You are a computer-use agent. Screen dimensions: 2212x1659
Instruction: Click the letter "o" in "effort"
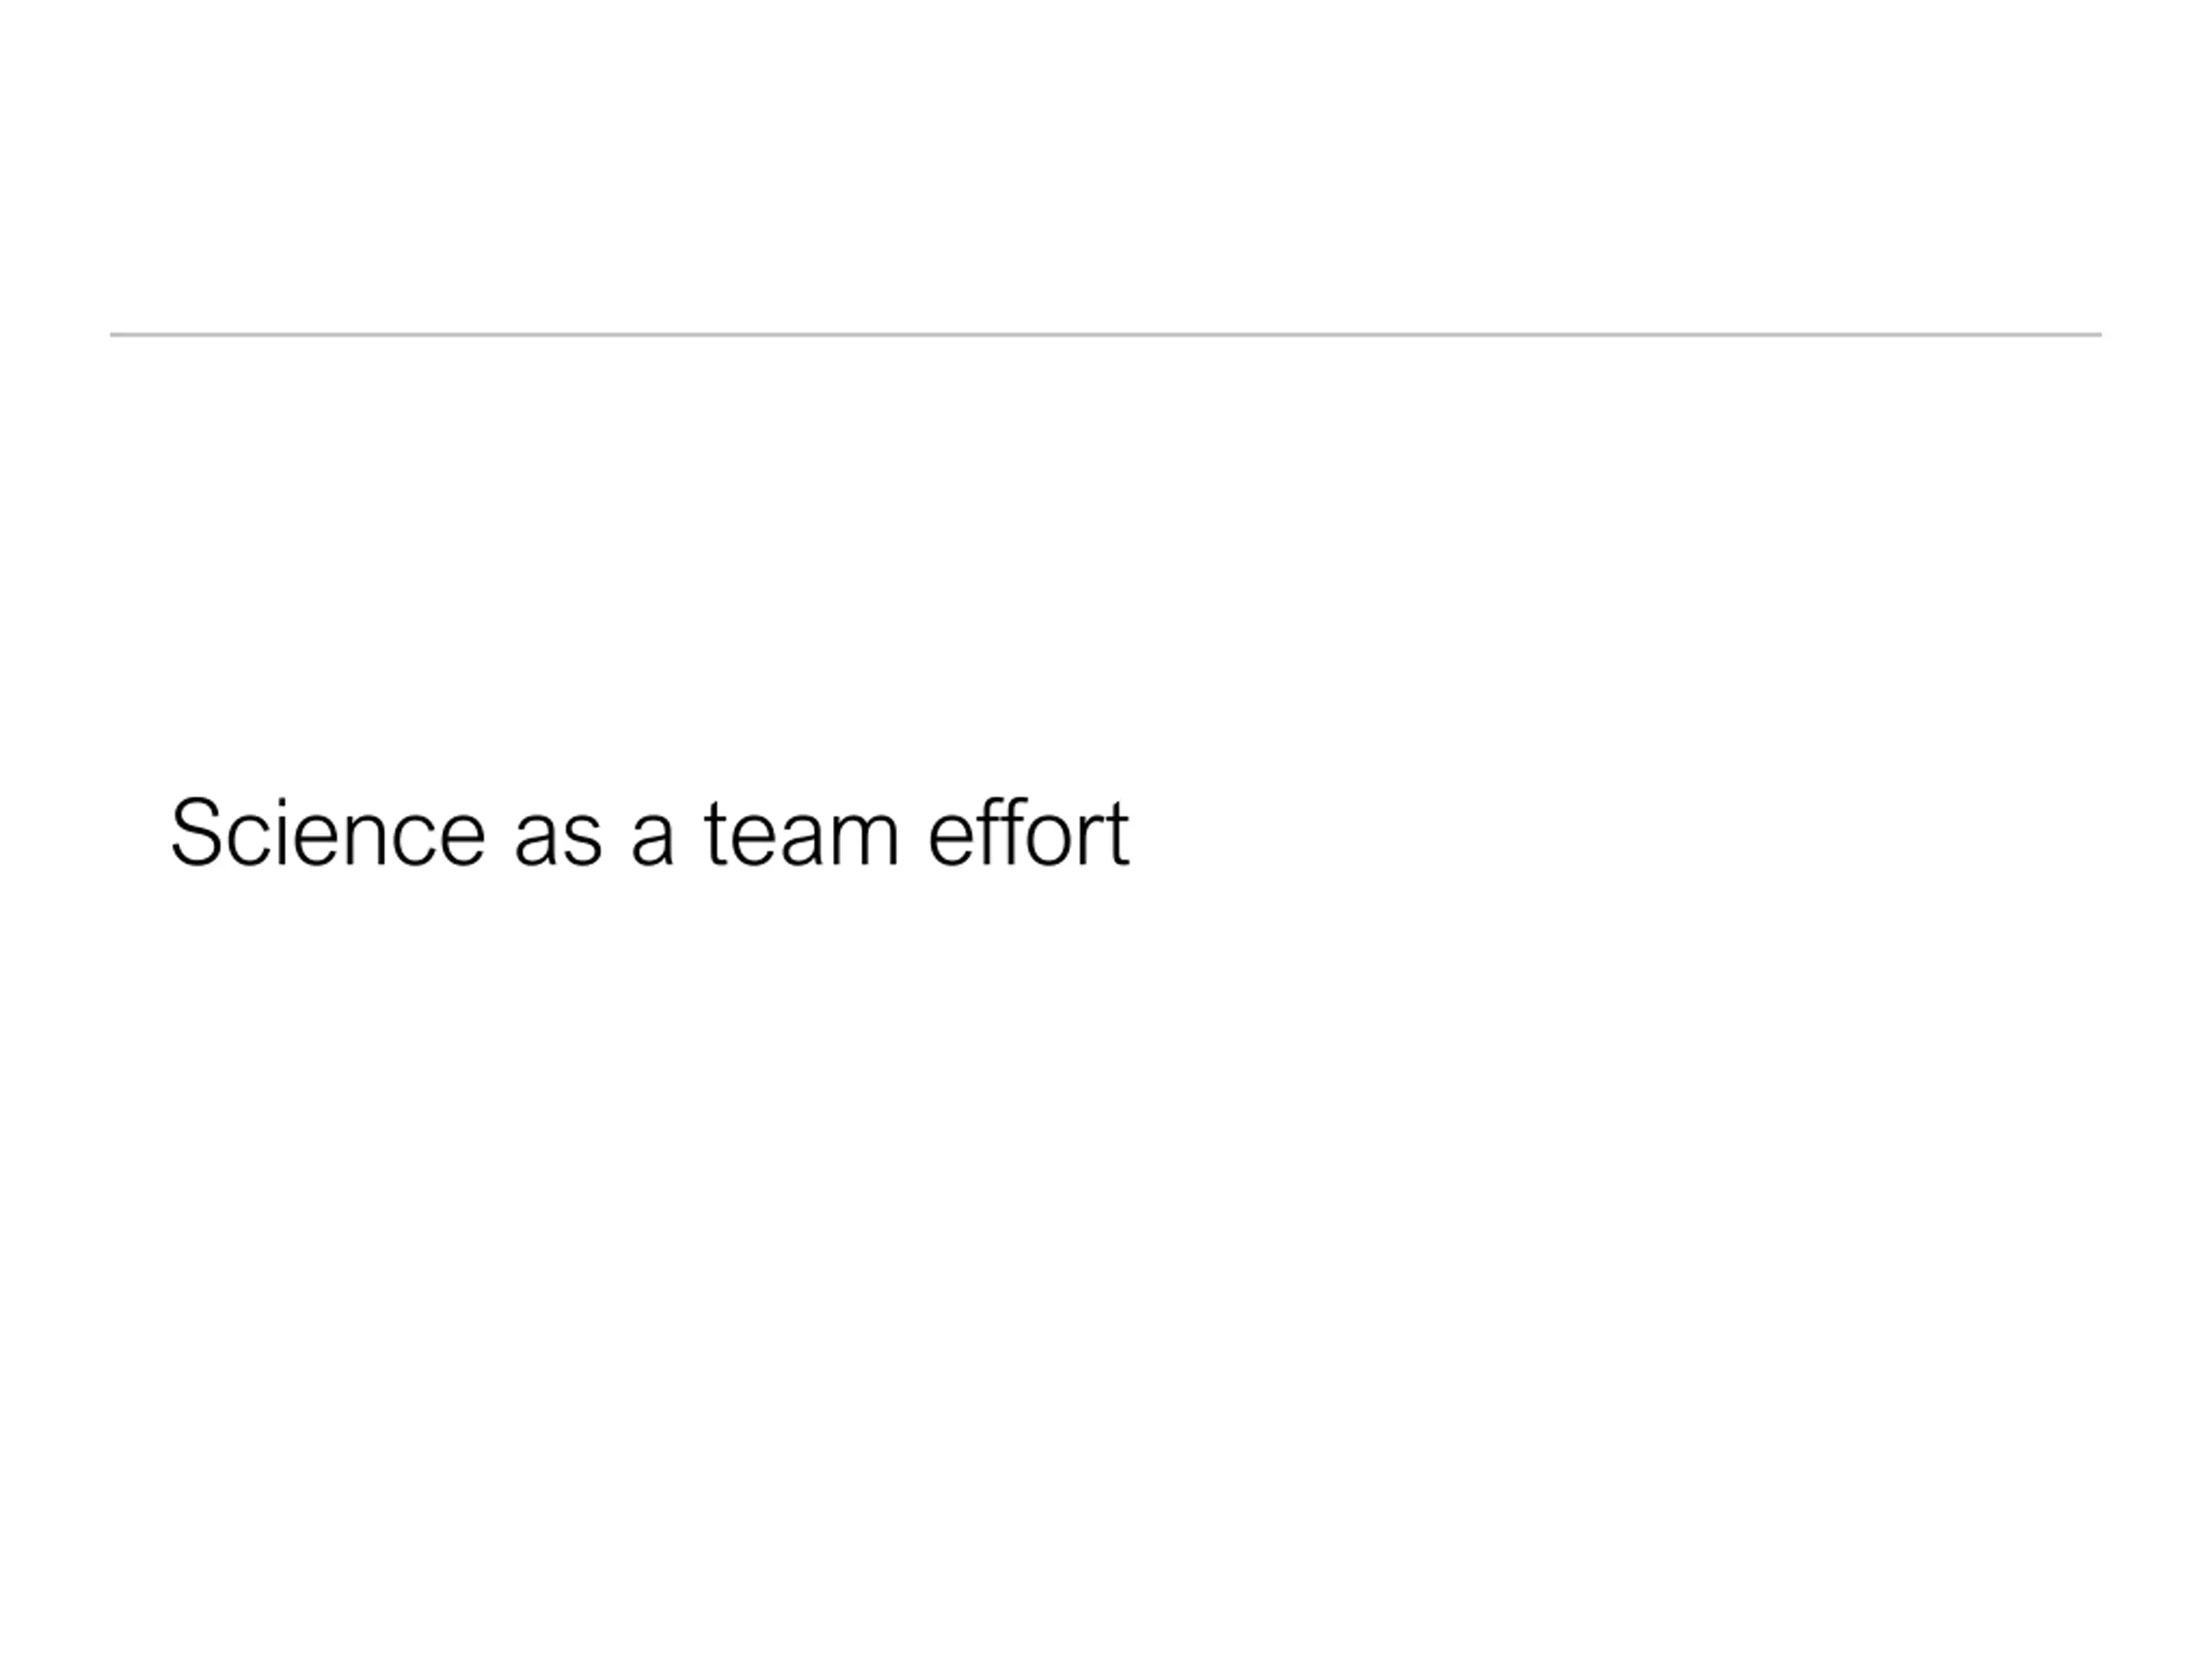pos(1046,838)
